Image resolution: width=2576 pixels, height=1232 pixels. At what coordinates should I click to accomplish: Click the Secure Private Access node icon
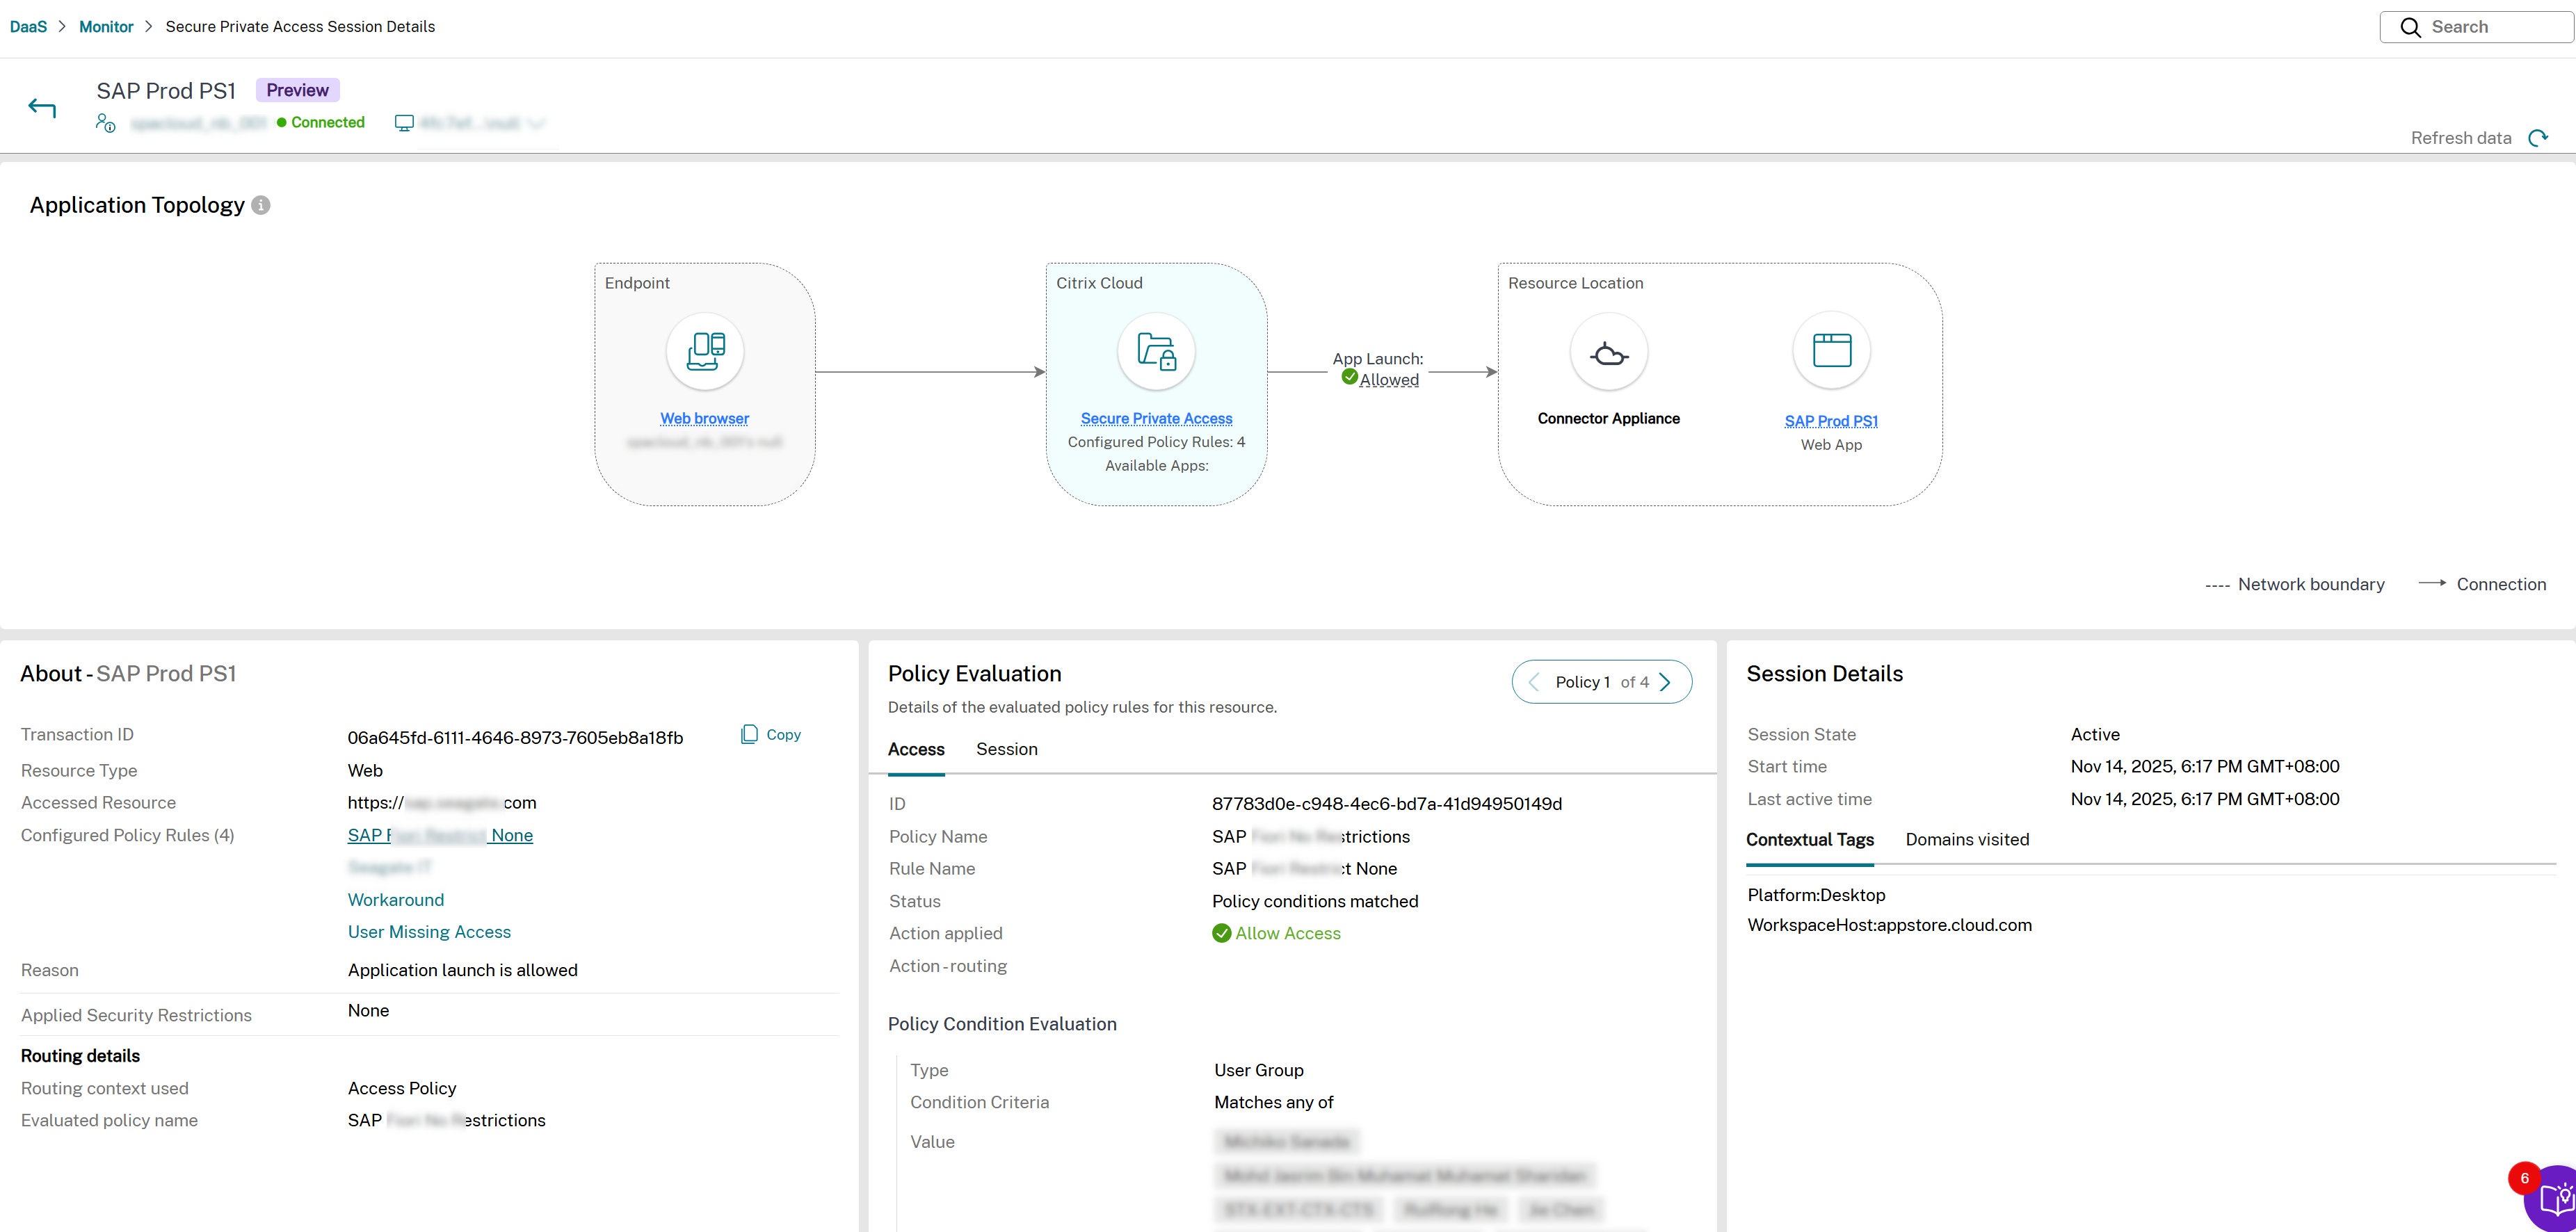click(1156, 352)
